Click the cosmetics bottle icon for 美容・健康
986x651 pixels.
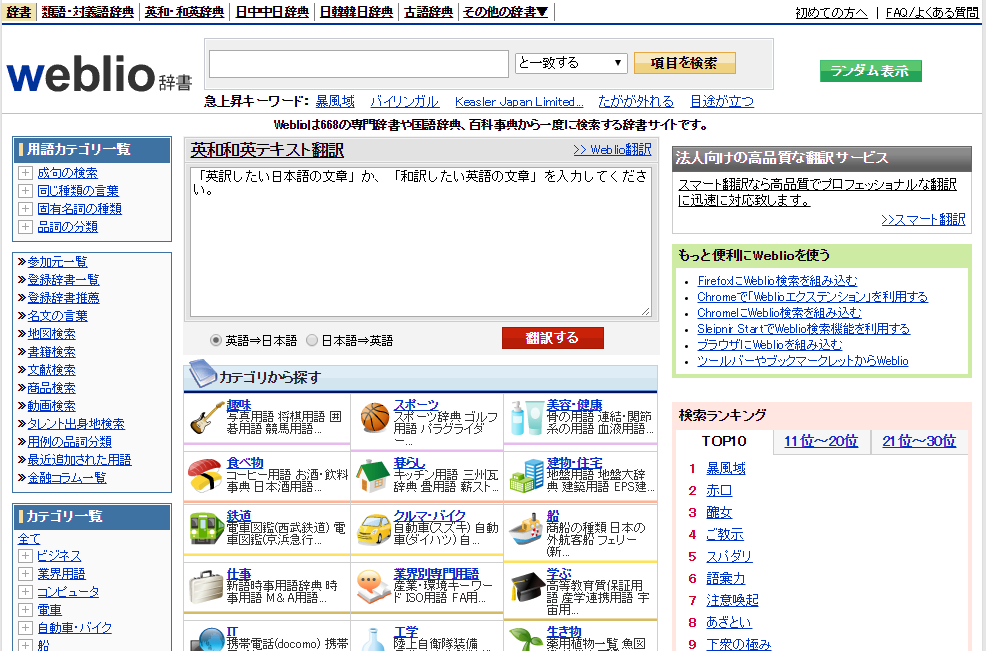coord(527,418)
